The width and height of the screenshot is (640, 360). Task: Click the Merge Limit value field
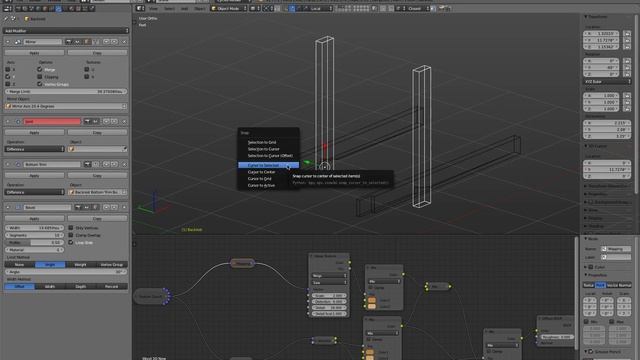[x=65, y=91]
